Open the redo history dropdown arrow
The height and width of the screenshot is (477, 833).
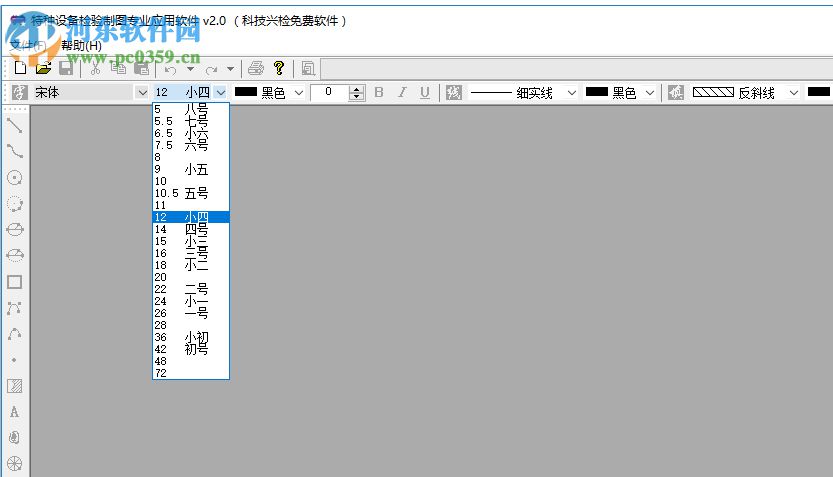click(x=230, y=69)
